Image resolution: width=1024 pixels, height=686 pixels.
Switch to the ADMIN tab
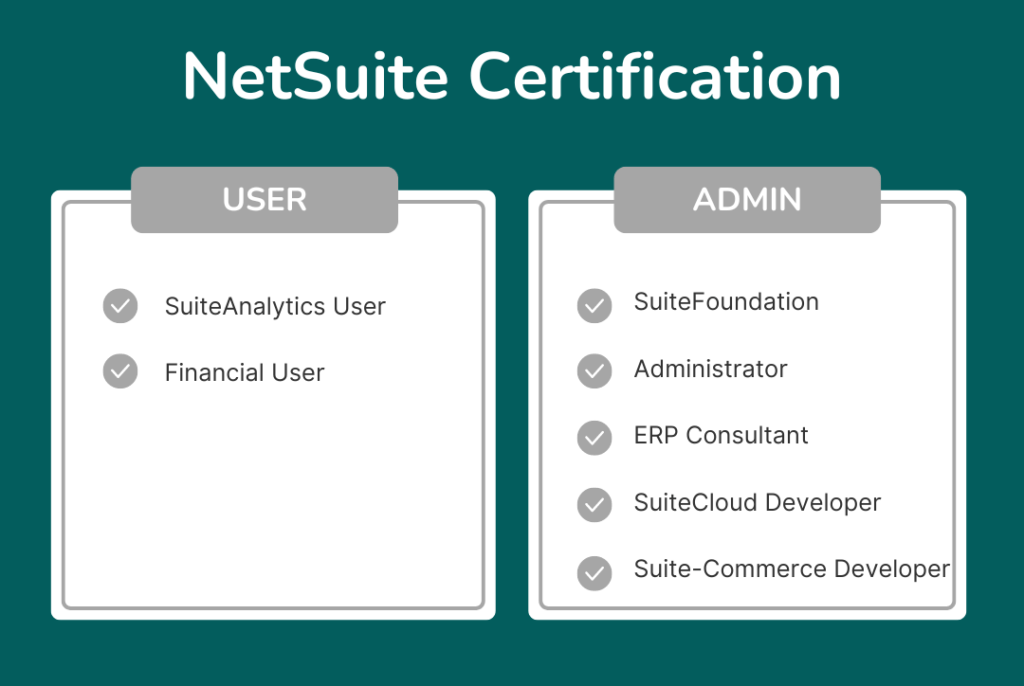(747, 199)
